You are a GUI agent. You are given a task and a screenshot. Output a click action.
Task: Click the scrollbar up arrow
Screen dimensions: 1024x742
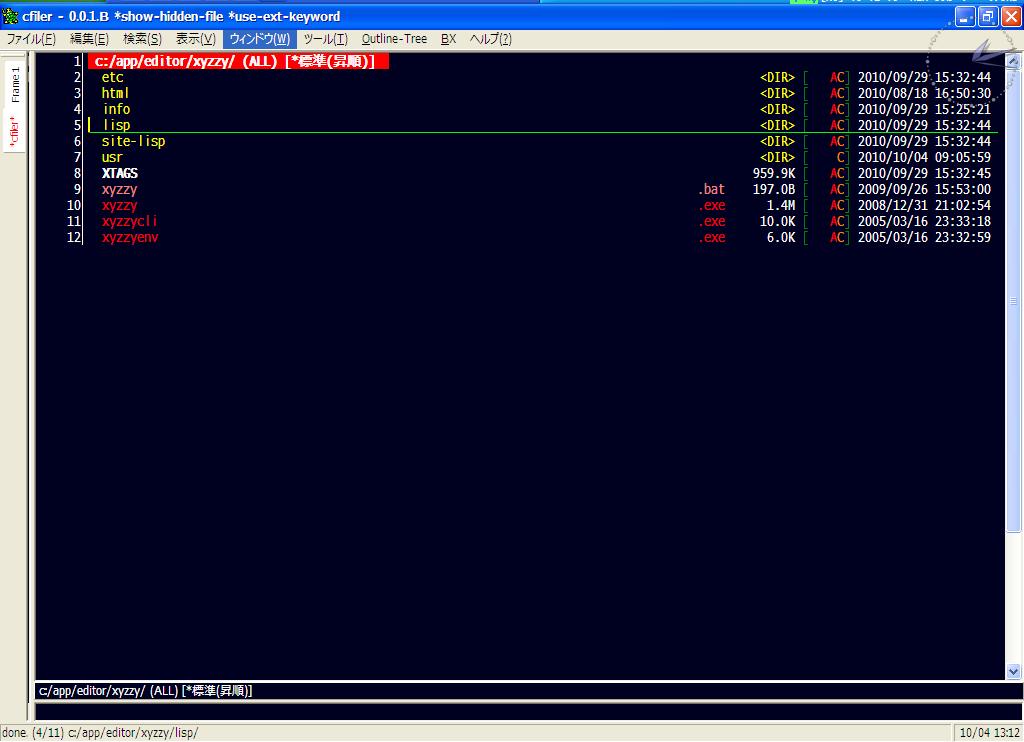click(1014, 61)
